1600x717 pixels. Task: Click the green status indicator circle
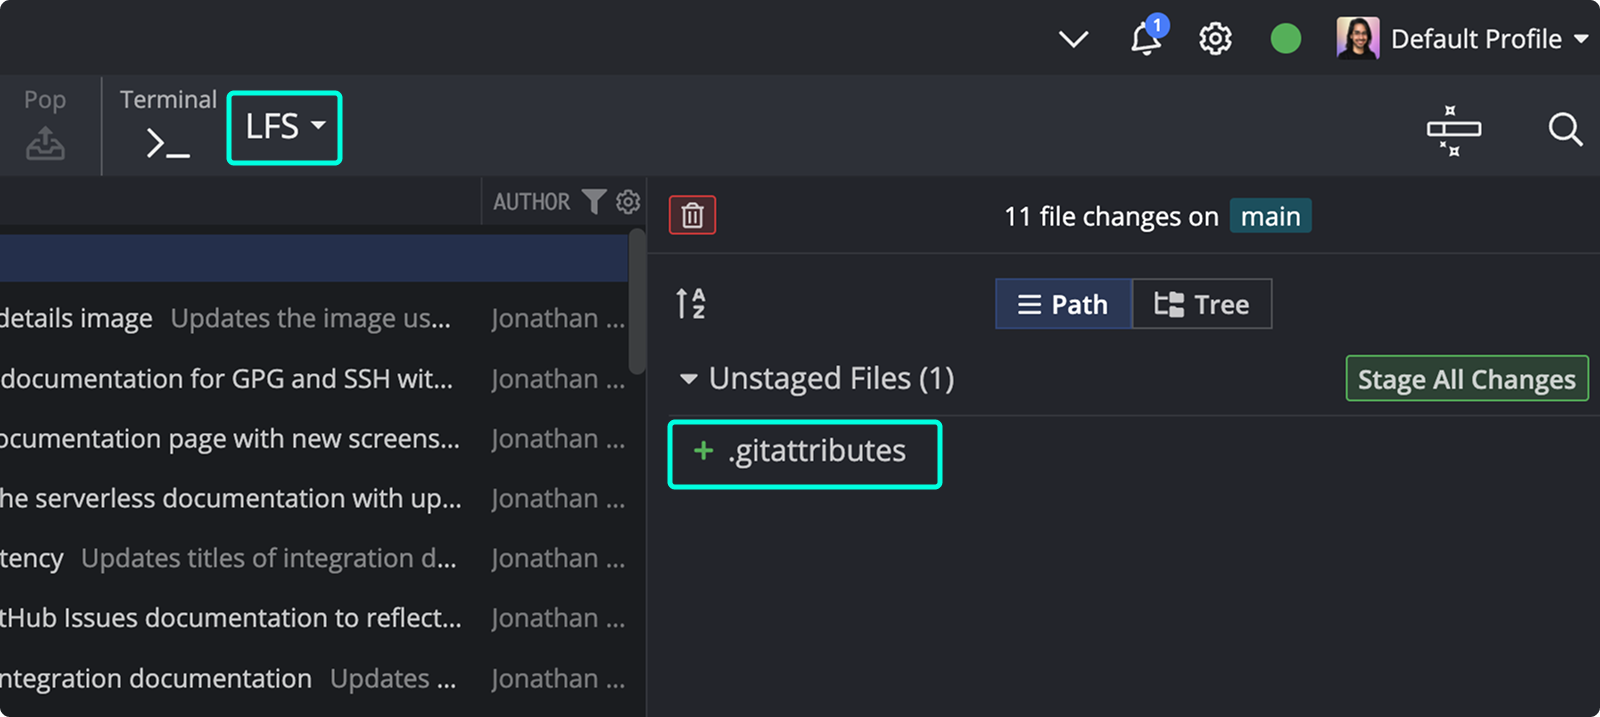coord(1285,39)
